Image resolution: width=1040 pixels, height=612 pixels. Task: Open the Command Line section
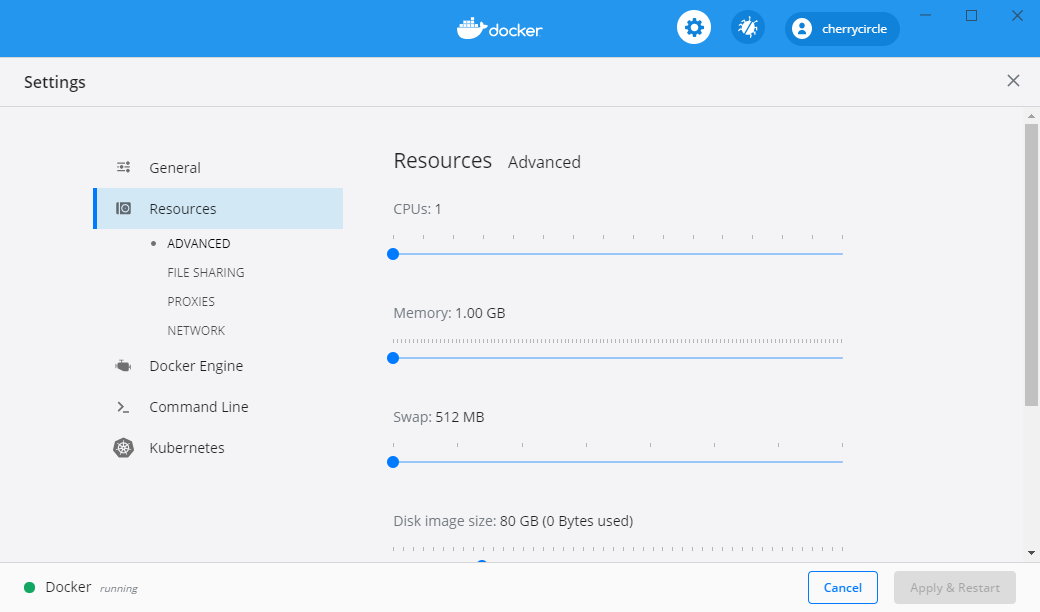point(218,407)
